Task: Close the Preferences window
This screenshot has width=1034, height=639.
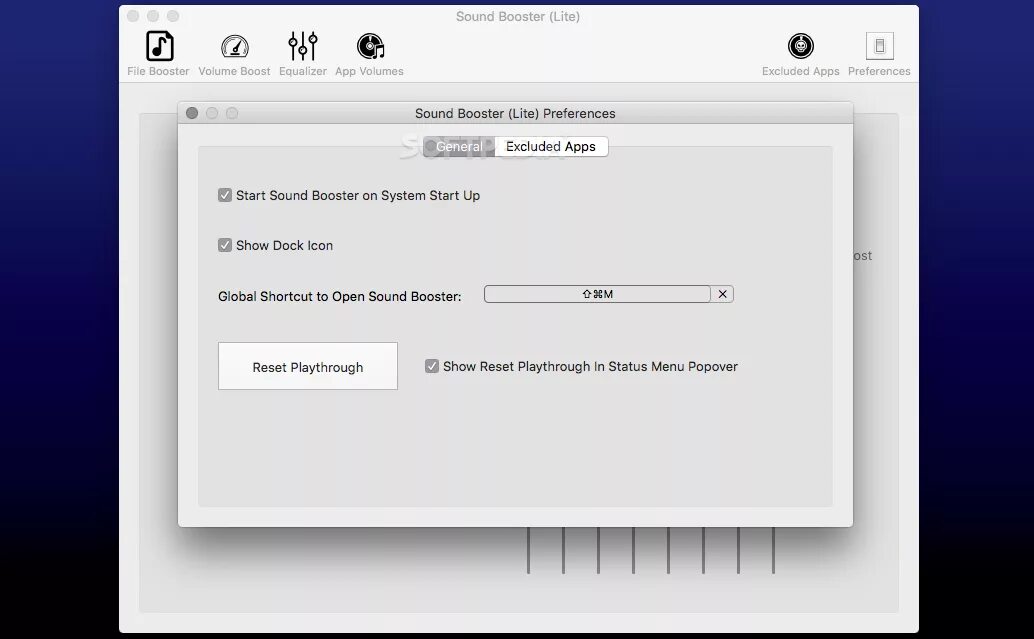Action: click(192, 113)
